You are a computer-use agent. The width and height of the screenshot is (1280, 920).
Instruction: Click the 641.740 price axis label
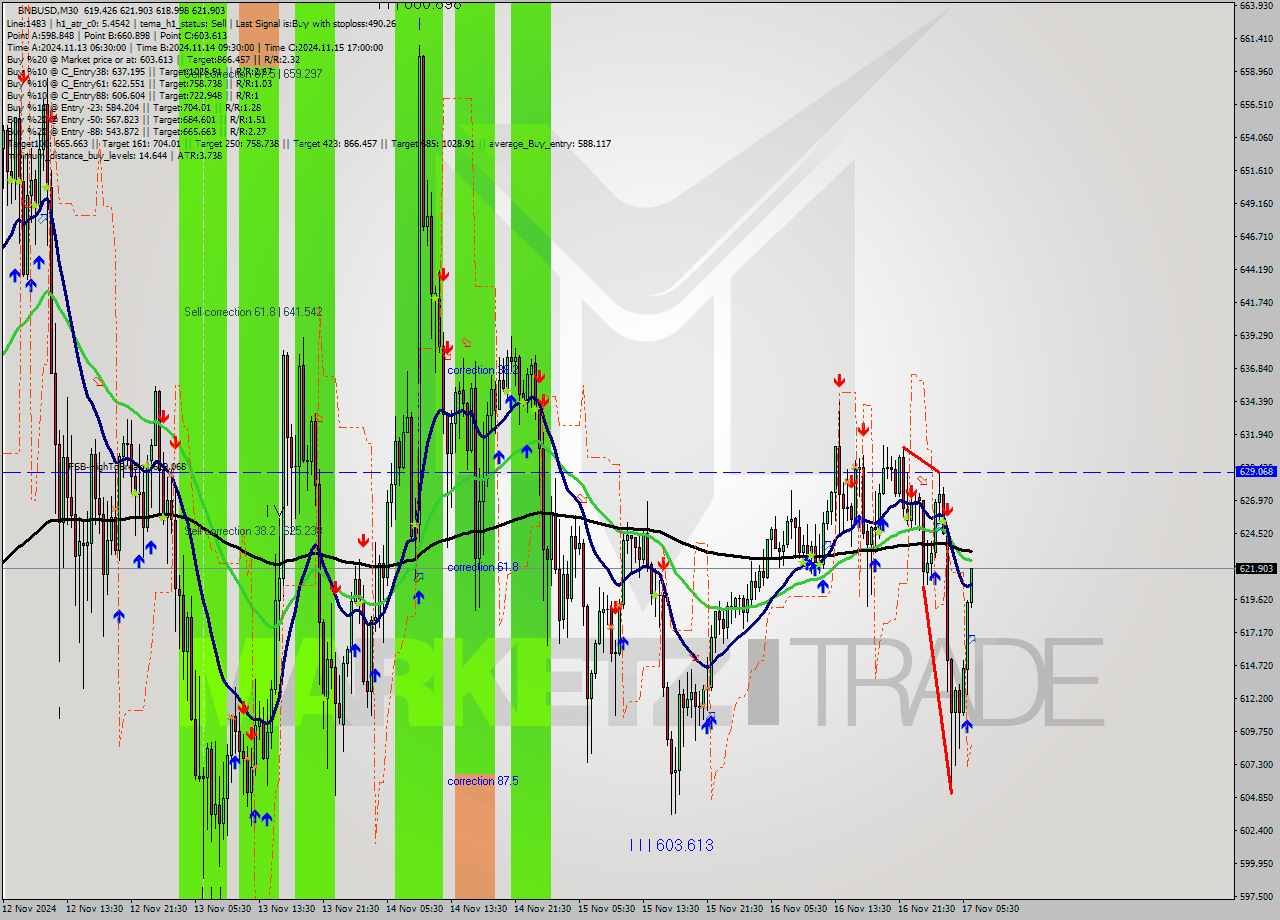[x=1255, y=302]
